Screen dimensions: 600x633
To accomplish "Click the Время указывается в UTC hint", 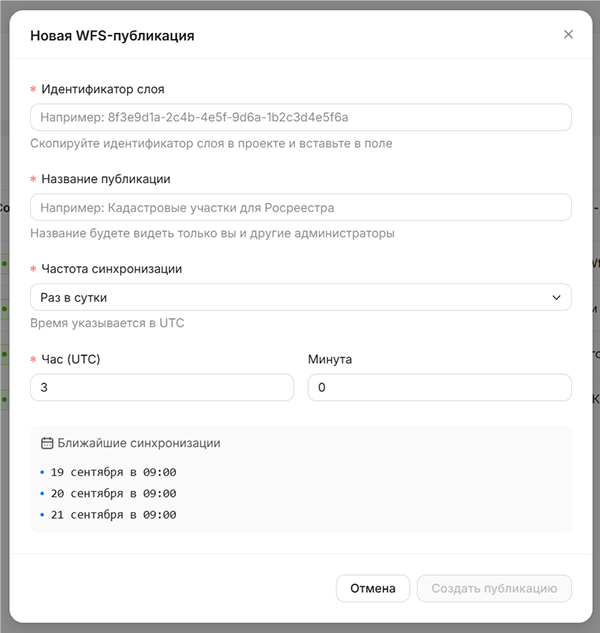I will point(107,323).
